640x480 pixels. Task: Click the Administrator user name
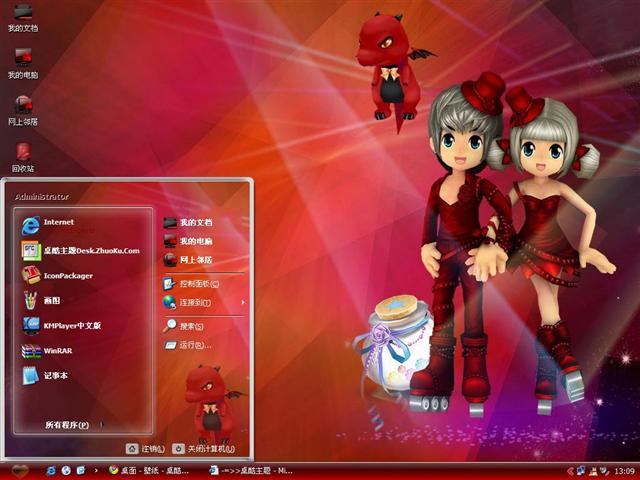pyautogui.click(x=42, y=197)
